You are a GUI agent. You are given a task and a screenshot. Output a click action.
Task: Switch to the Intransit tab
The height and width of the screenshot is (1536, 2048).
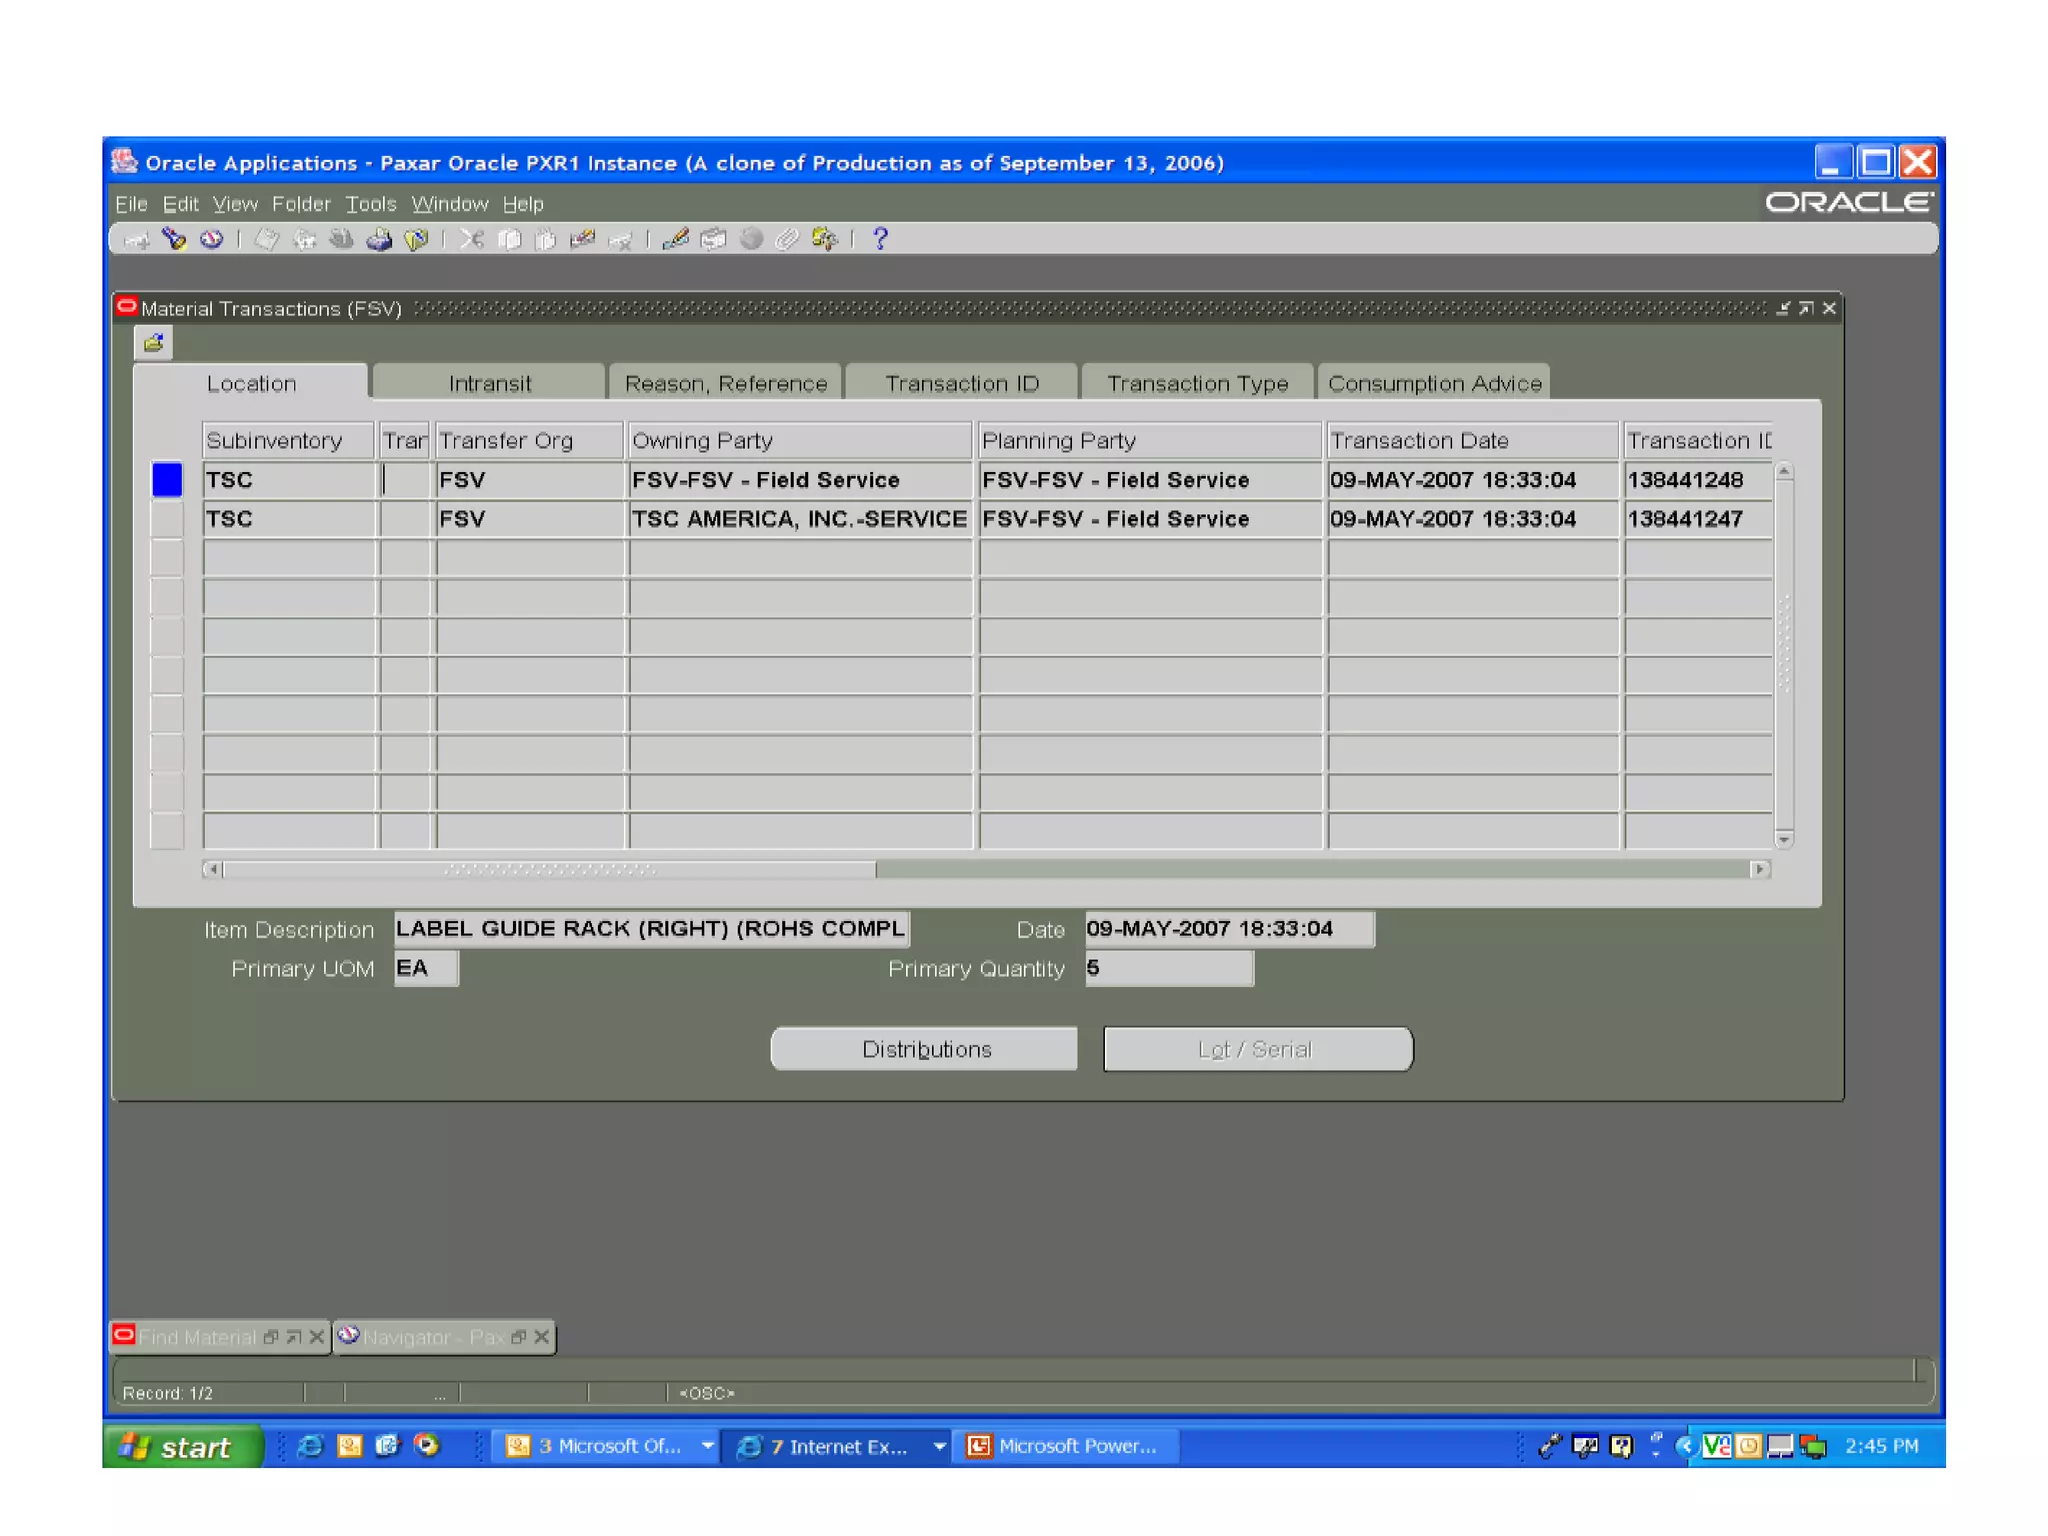click(x=490, y=383)
